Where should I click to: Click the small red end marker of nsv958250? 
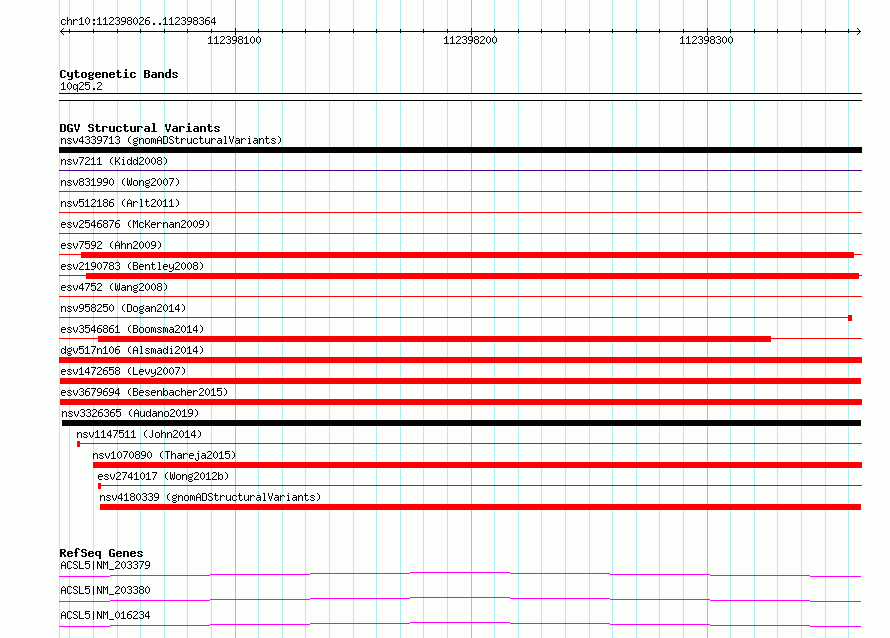click(x=850, y=318)
